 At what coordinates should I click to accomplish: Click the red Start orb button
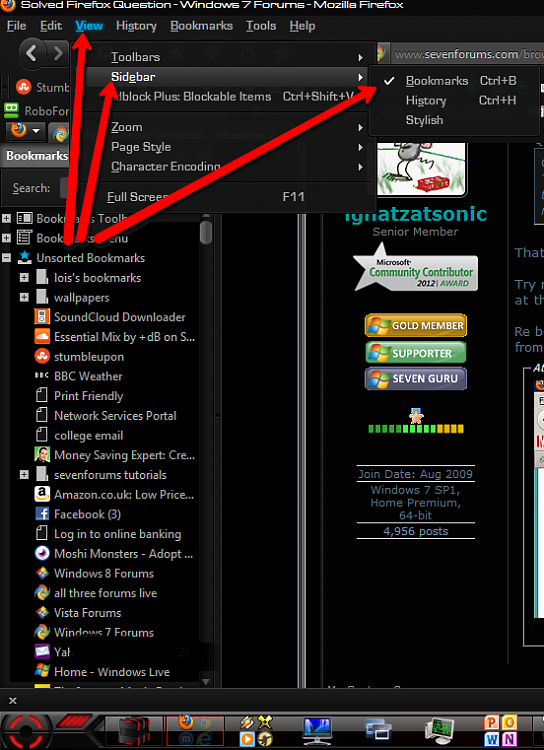26,731
